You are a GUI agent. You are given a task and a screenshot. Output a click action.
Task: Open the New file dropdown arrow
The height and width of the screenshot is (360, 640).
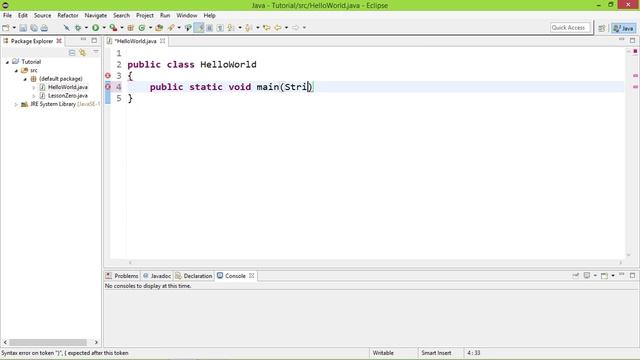pos(14,28)
